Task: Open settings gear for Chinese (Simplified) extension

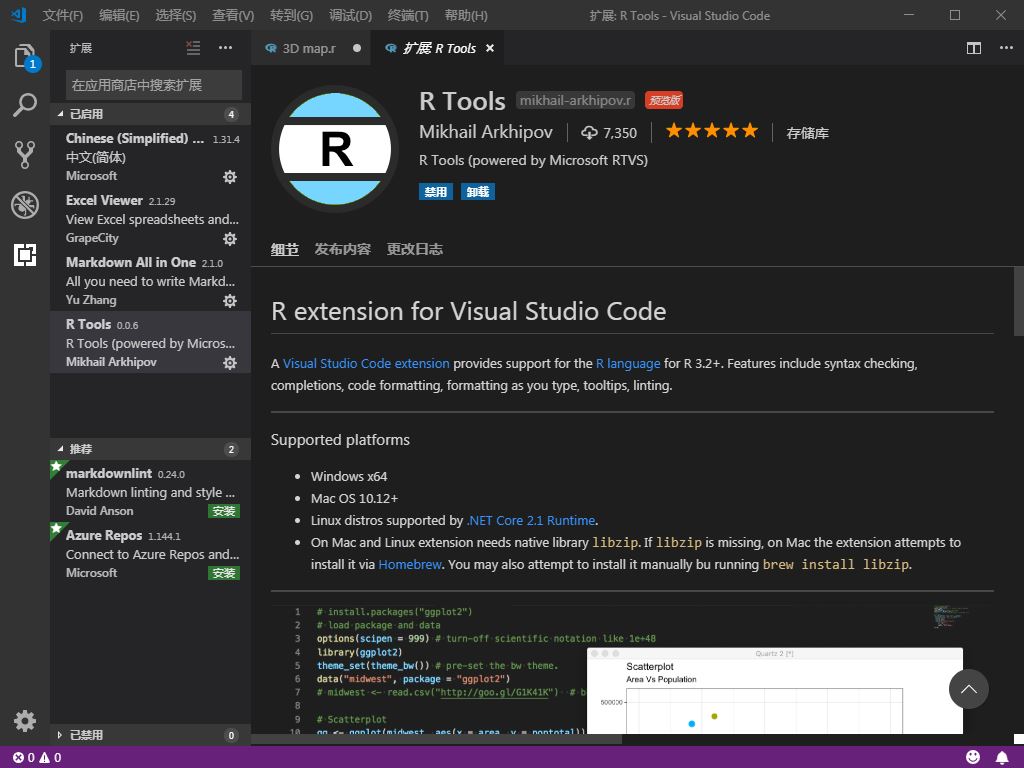Action: click(x=230, y=177)
